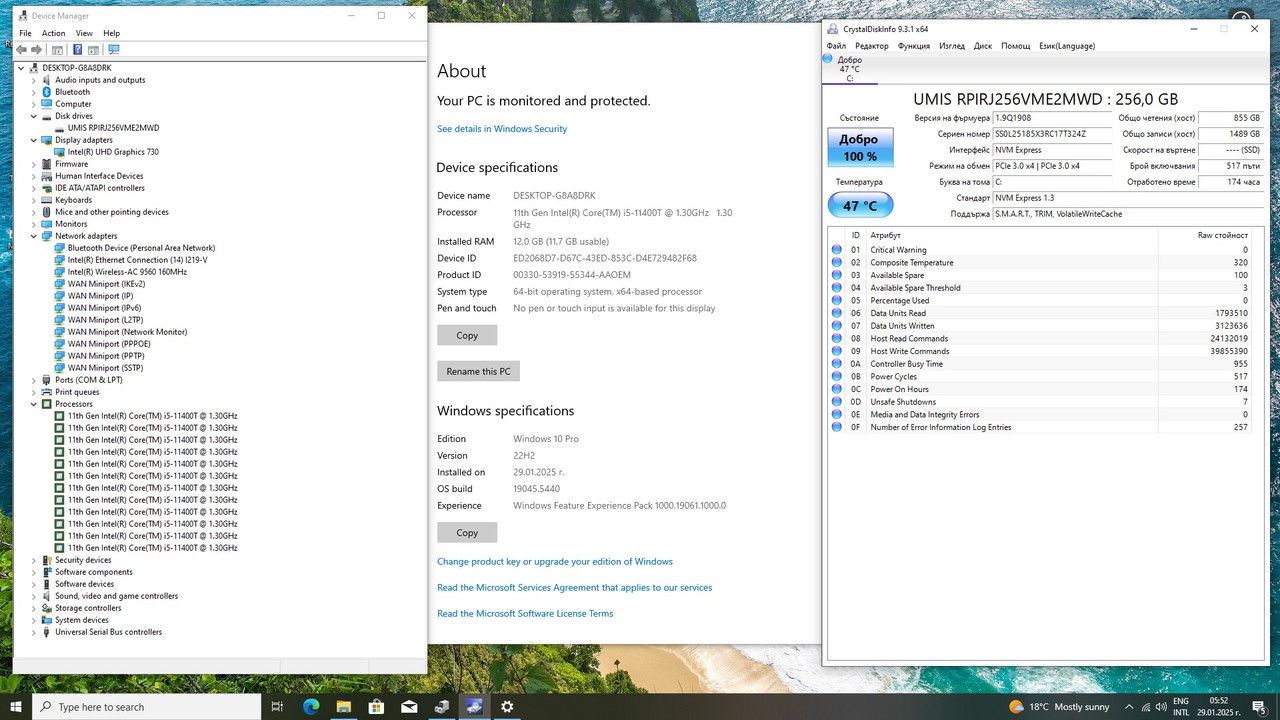Click status circle for Unsafe Shutdowns row
The height and width of the screenshot is (720, 1280).
pos(837,402)
